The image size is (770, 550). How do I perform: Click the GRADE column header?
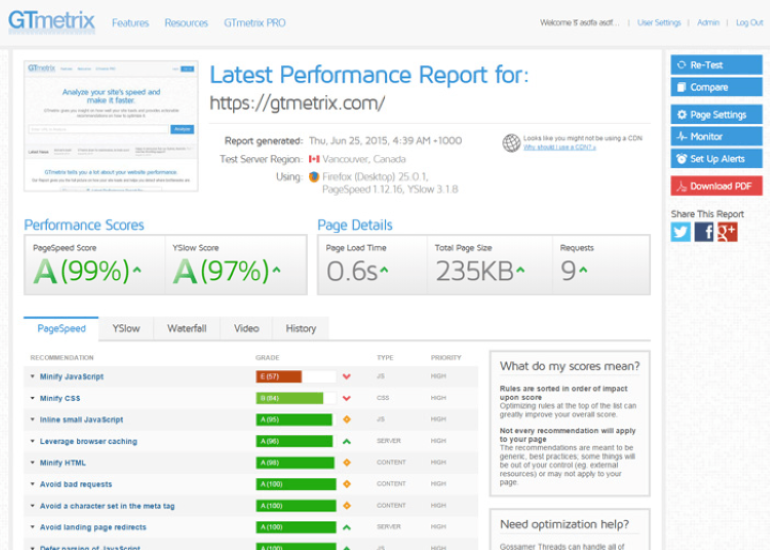tap(267, 358)
